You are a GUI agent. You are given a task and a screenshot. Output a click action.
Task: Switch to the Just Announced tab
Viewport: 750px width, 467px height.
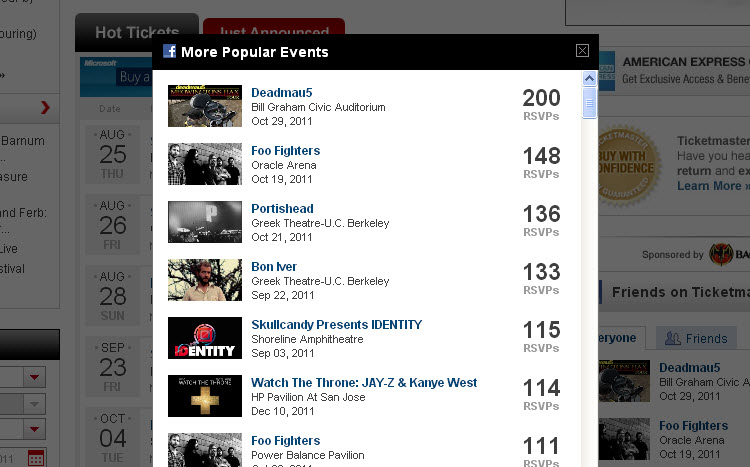pyautogui.click(x=274, y=28)
